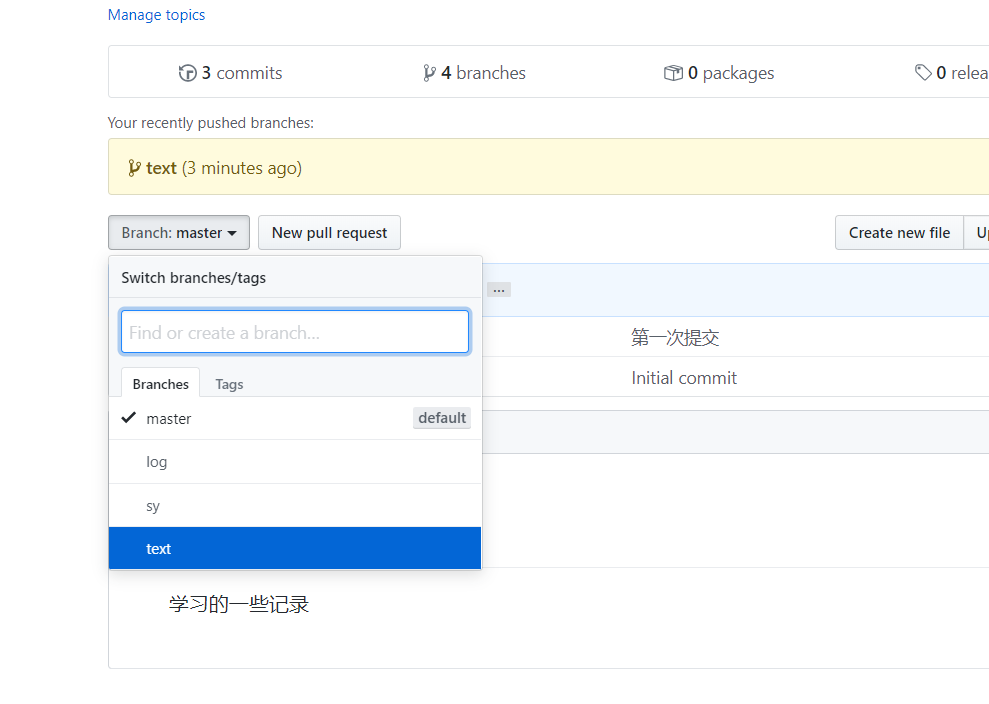The image size is (989, 704).
Task: Click the packages box icon
Action: [673, 73]
